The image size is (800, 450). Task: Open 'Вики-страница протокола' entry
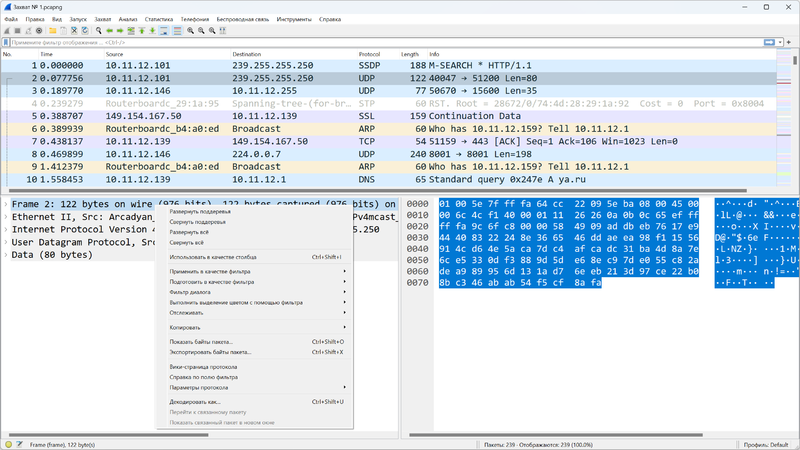click(257, 367)
